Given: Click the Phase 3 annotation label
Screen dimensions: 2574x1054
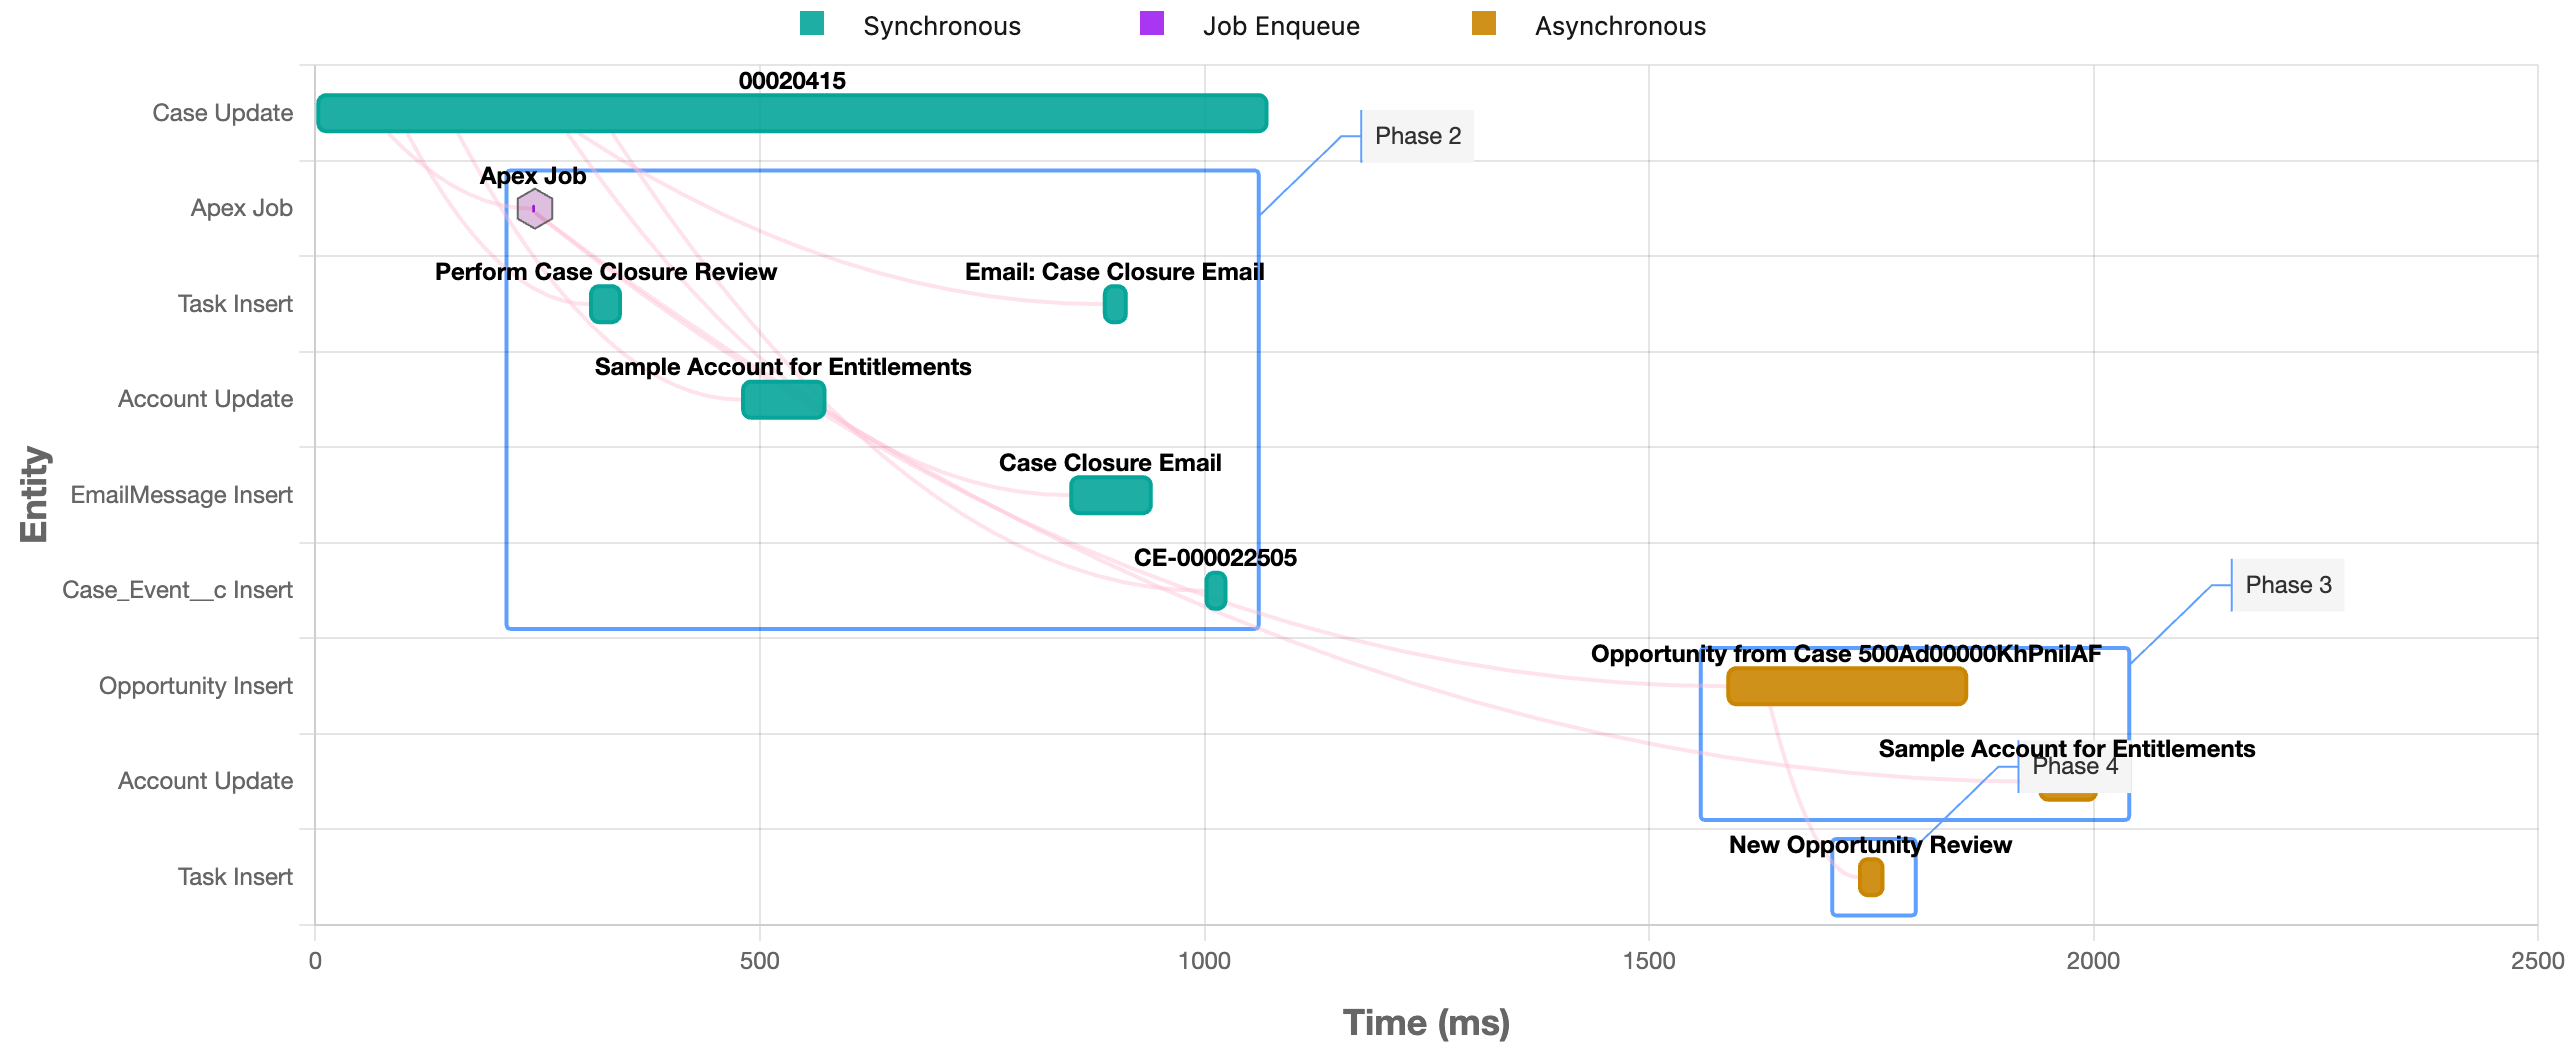Looking at the screenshot, I should (2287, 585).
